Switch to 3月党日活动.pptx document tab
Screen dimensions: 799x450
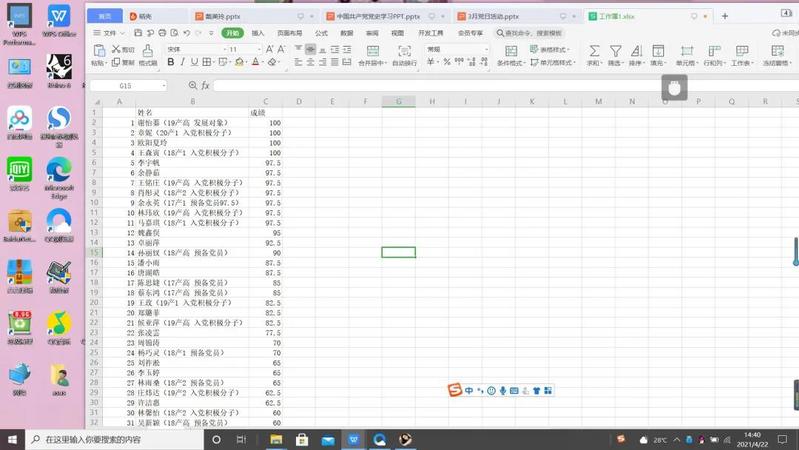click(x=518, y=16)
